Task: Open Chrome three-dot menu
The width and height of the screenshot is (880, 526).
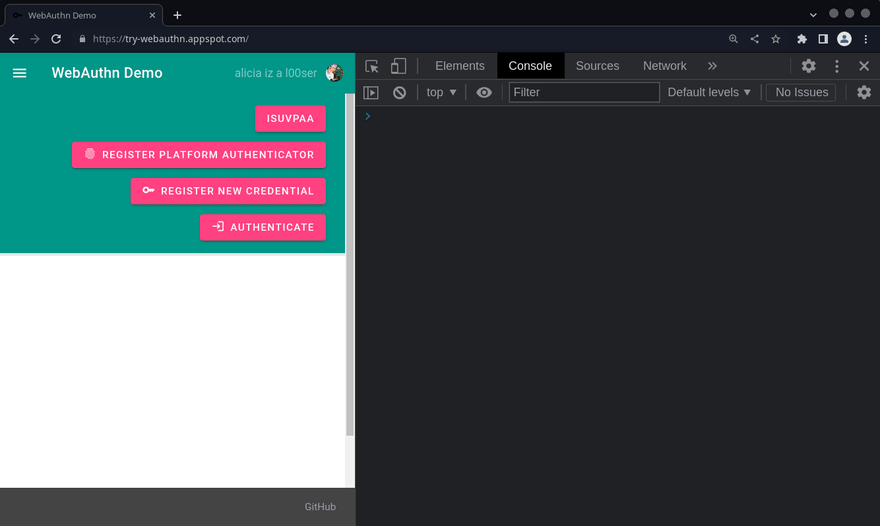Action: [865, 39]
